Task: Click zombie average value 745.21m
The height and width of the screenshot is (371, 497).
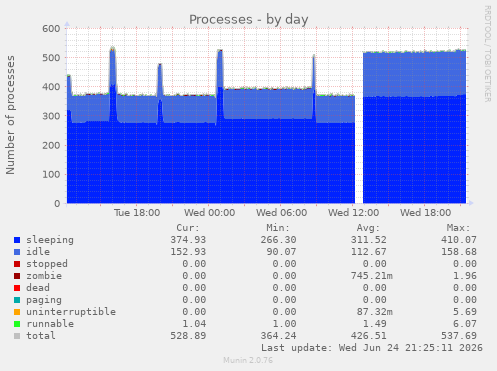Action: (372, 276)
